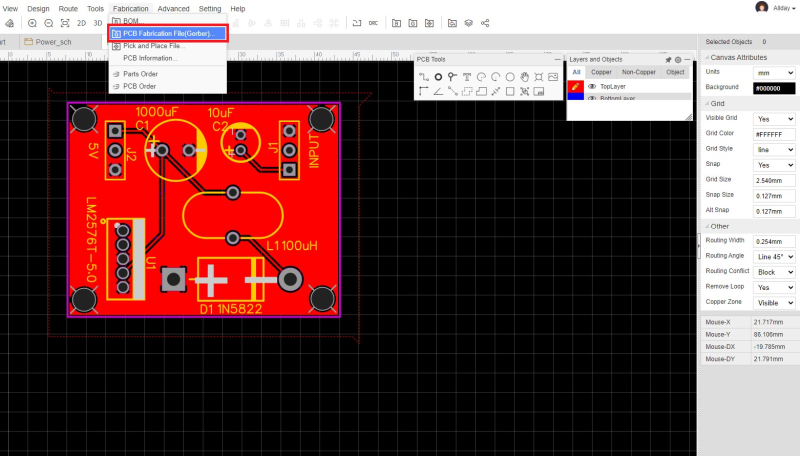
Task: Switch to the Object tab
Action: [675, 72]
